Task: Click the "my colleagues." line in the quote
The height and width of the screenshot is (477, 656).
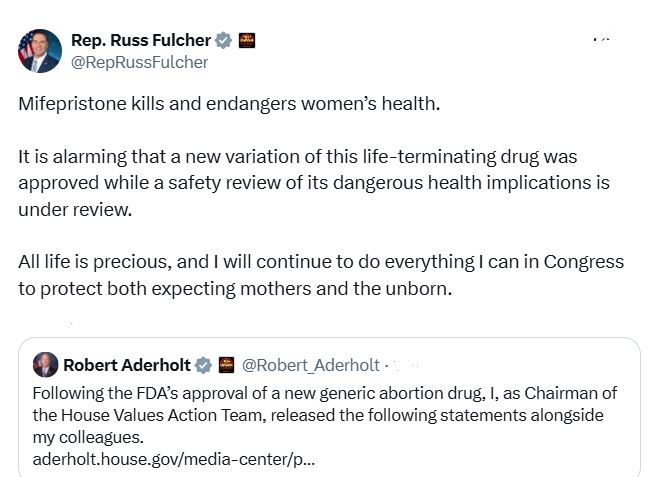Action: click(88, 437)
